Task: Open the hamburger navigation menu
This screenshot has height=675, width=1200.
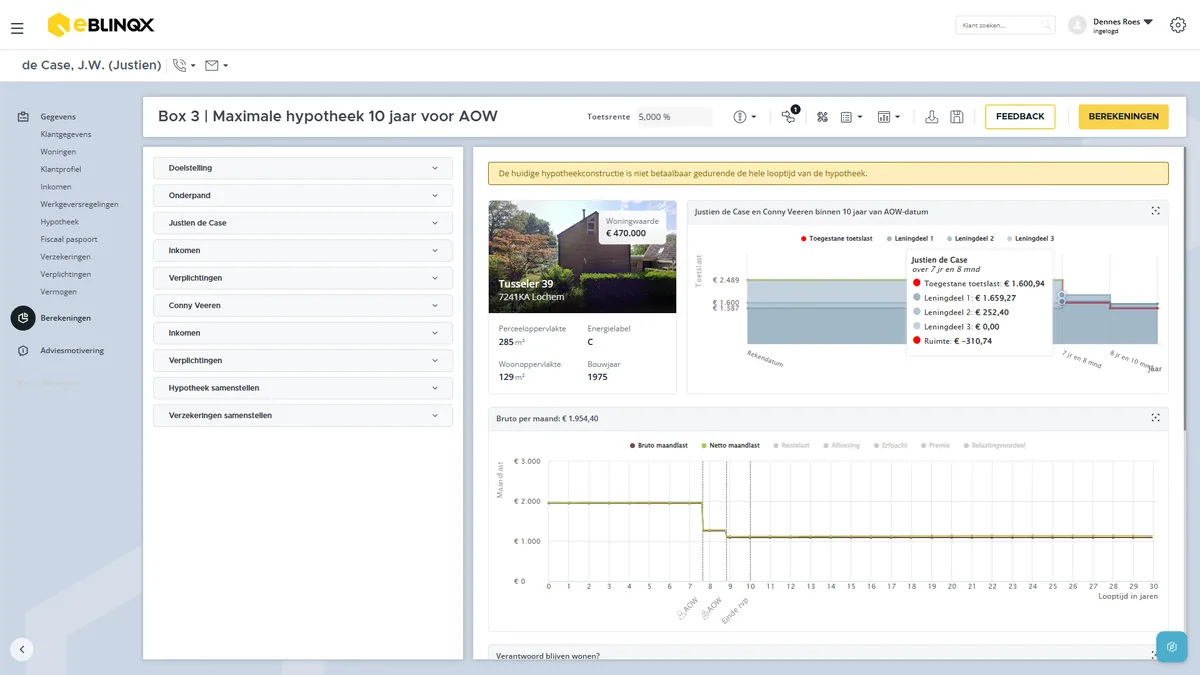Action: [x=17, y=28]
